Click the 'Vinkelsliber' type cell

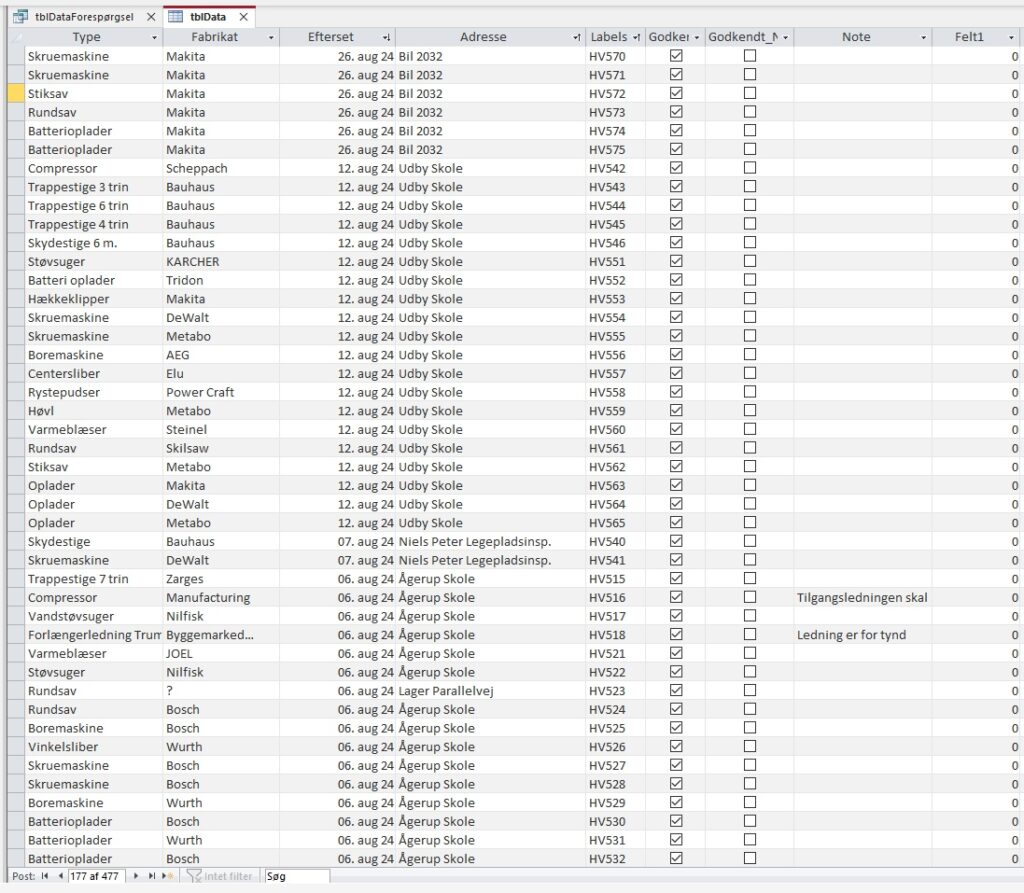pyautogui.click(x=93, y=747)
